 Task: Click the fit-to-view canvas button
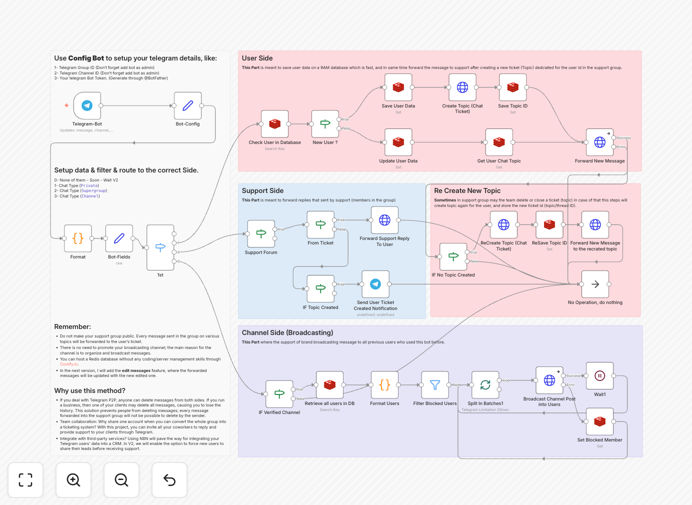[x=26, y=479]
